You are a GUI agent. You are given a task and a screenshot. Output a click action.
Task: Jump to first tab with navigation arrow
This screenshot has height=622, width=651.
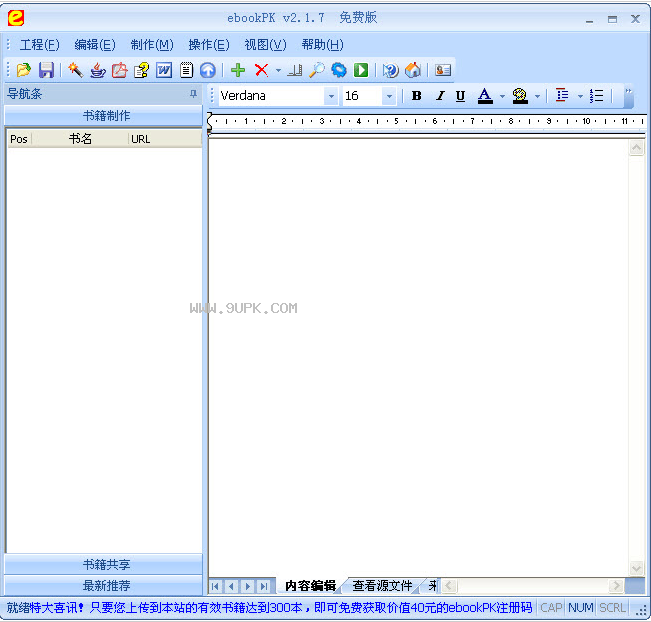pyautogui.click(x=215, y=586)
